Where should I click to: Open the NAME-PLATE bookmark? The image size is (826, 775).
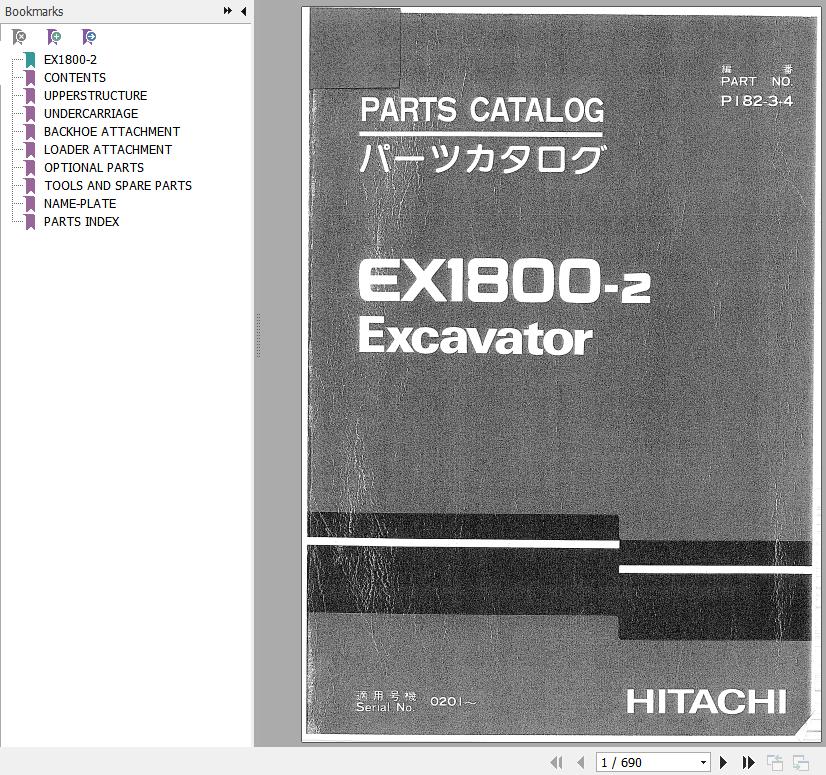(x=80, y=203)
